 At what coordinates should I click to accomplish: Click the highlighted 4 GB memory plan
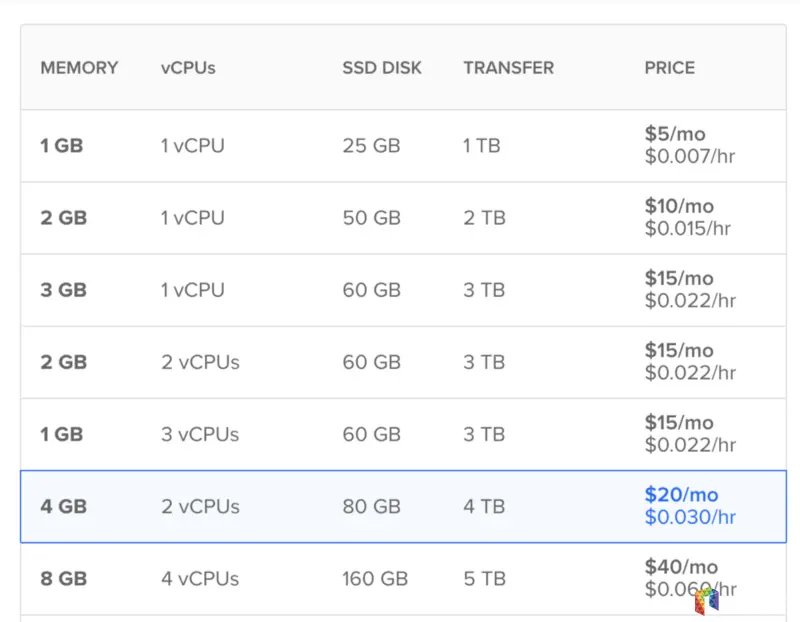coord(63,506)
